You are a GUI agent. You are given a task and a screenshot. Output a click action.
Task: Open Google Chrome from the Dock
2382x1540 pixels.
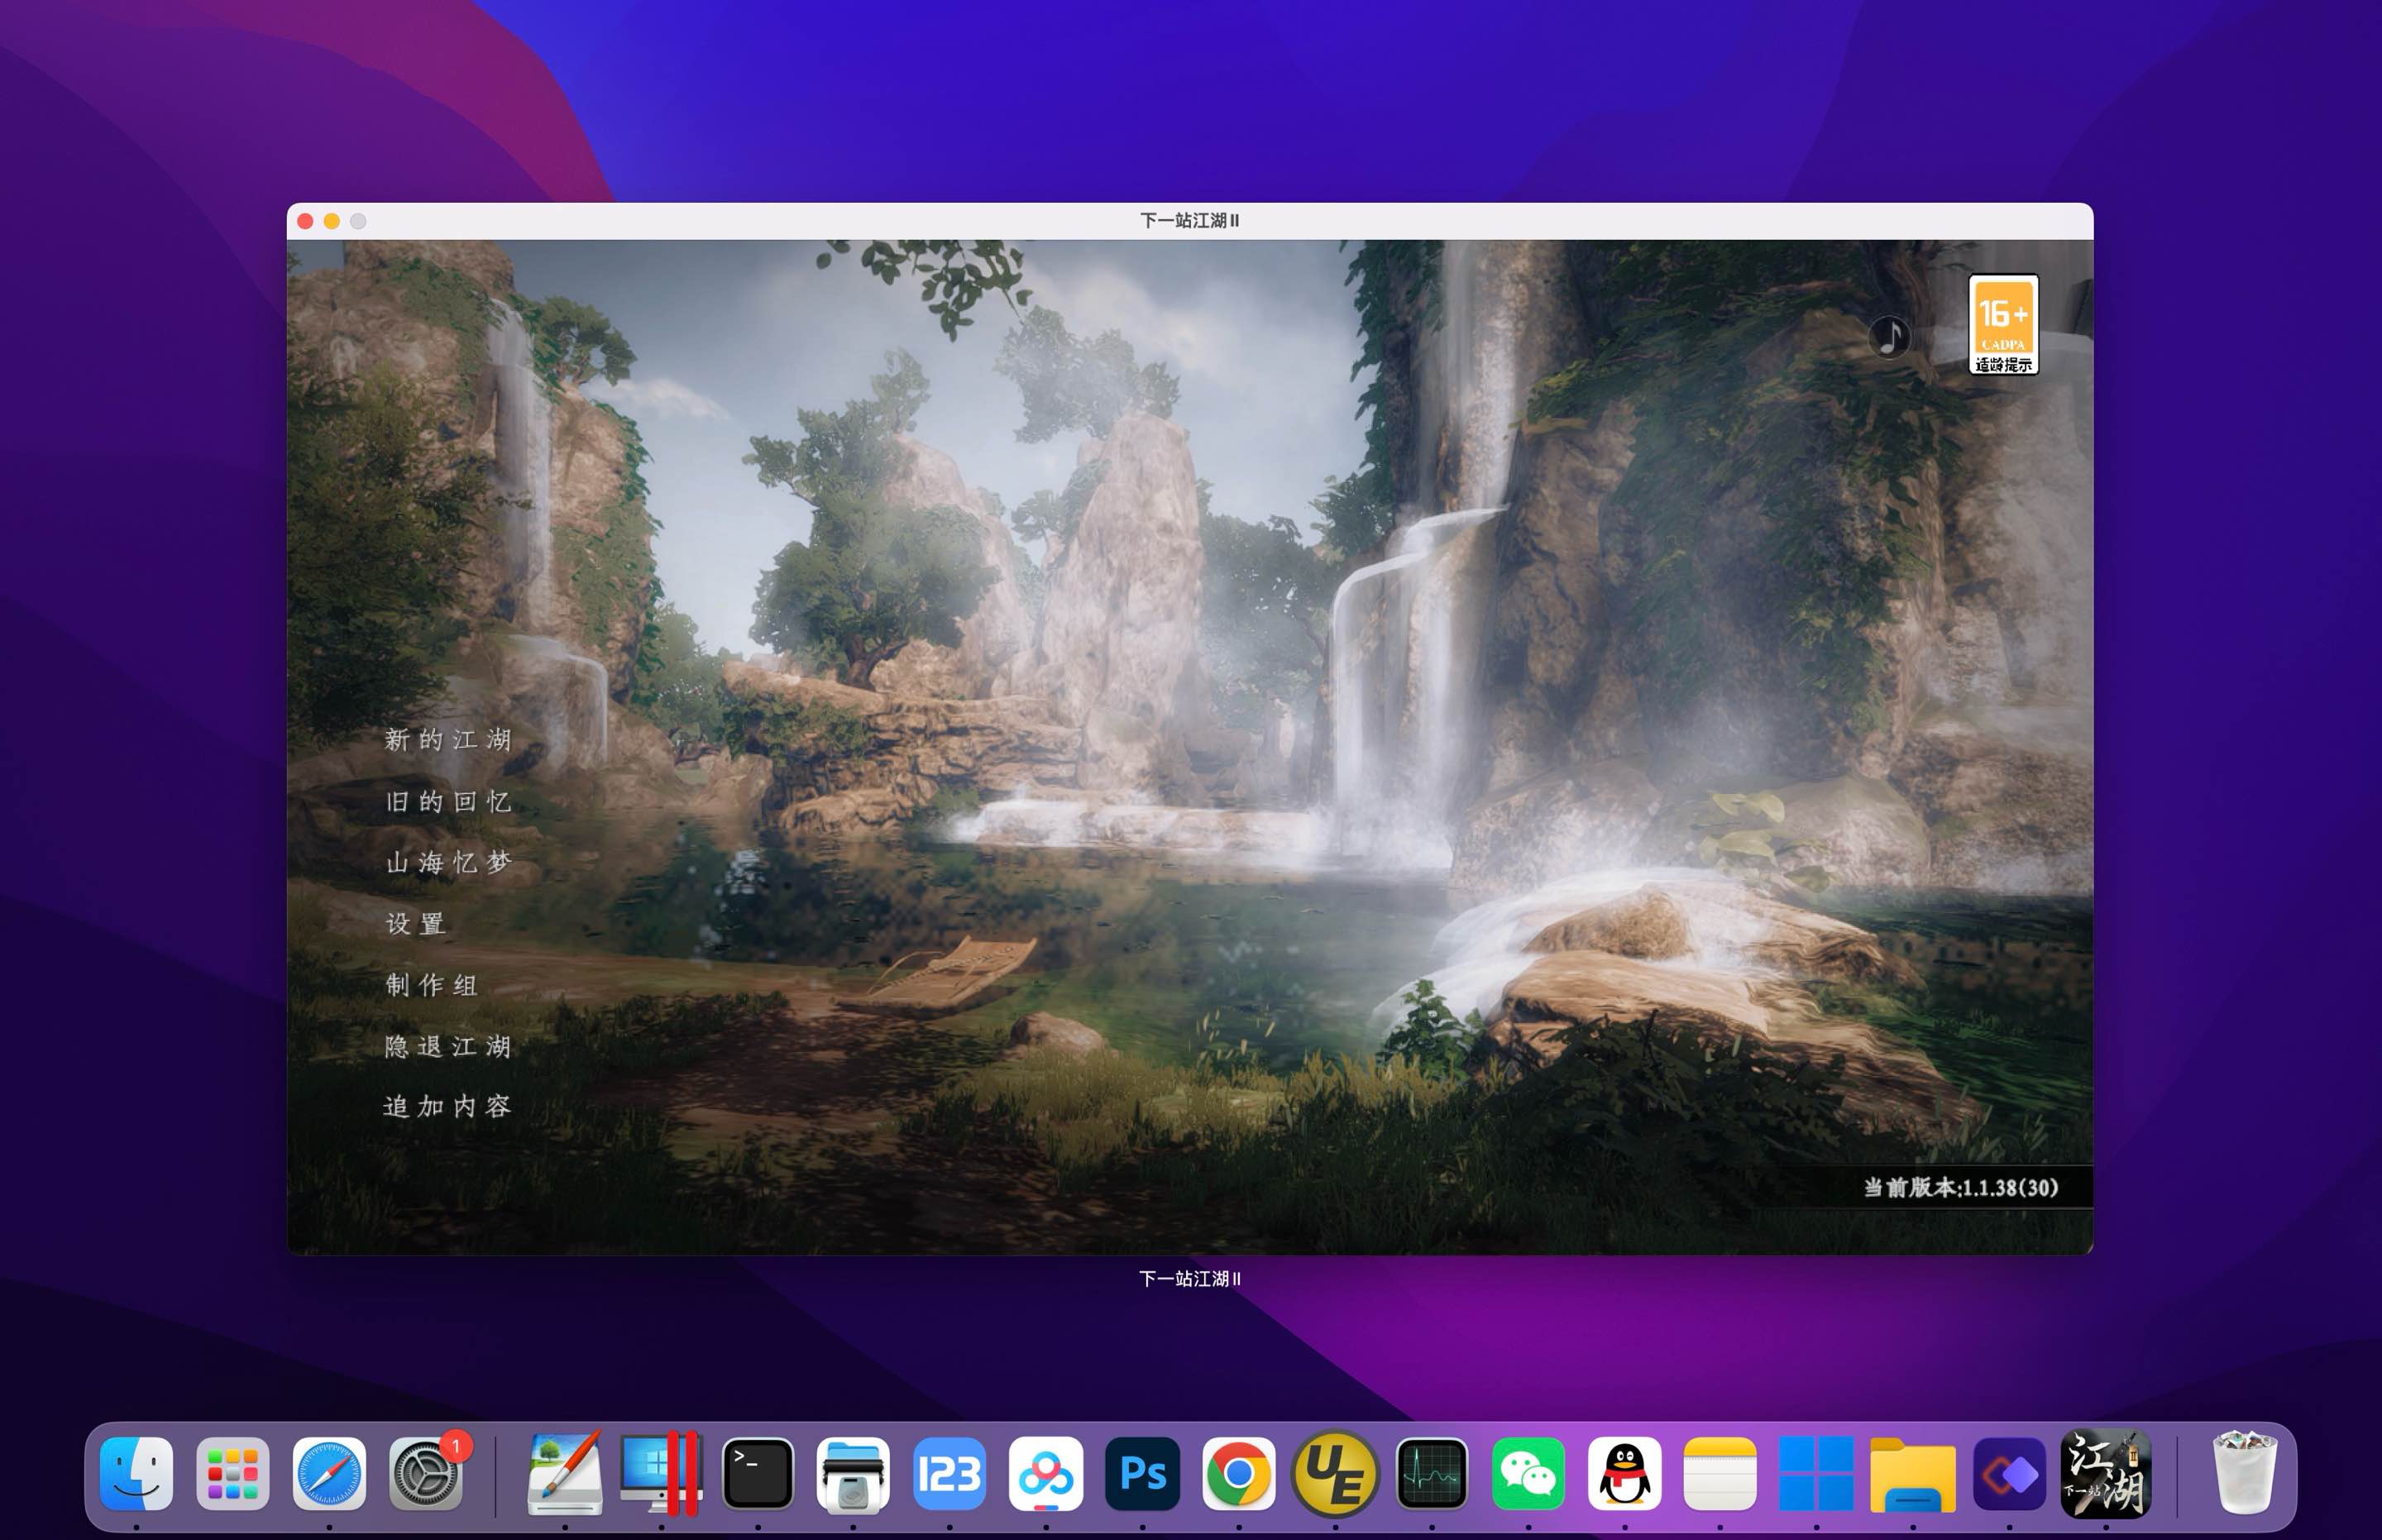1238,1474
